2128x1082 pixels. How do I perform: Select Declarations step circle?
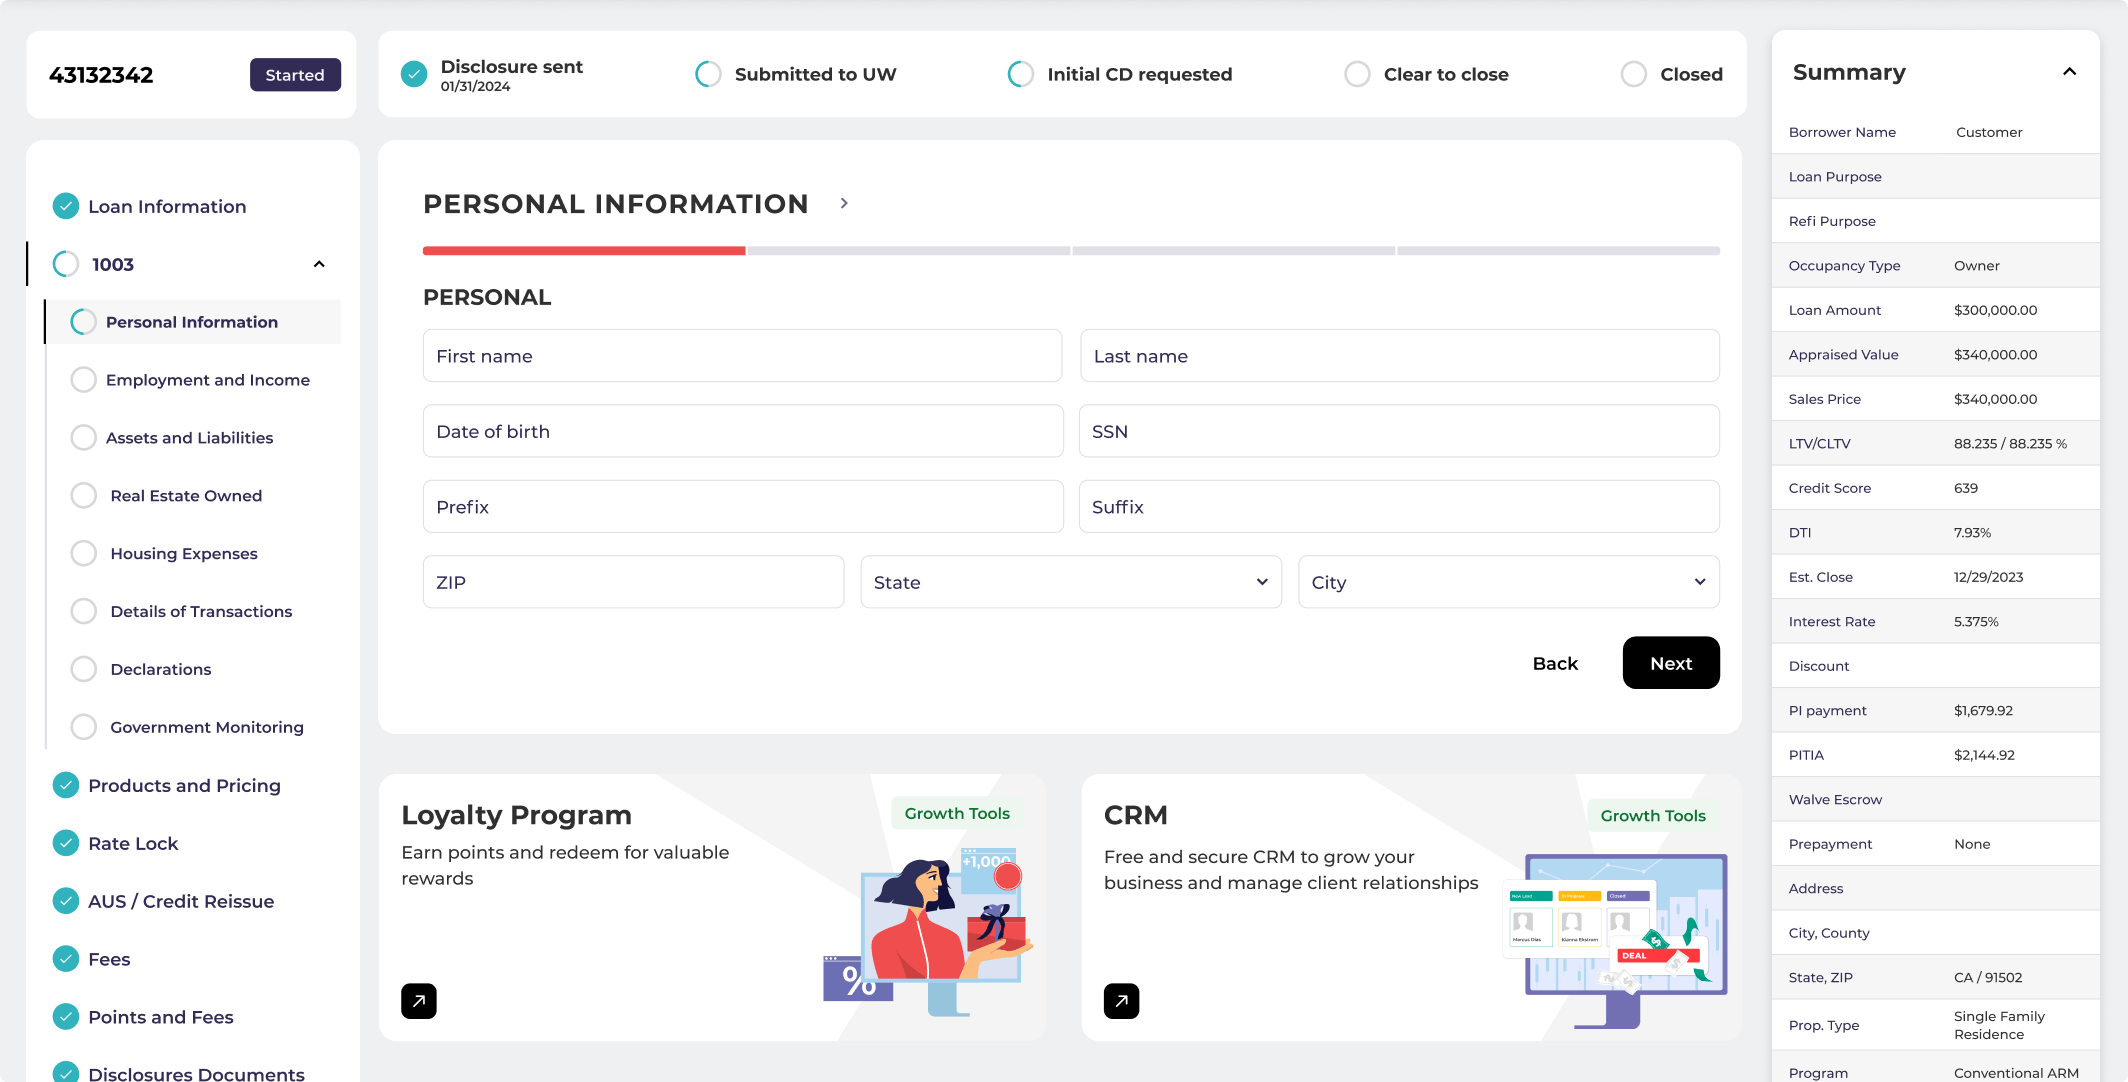[x=84, y=669]
